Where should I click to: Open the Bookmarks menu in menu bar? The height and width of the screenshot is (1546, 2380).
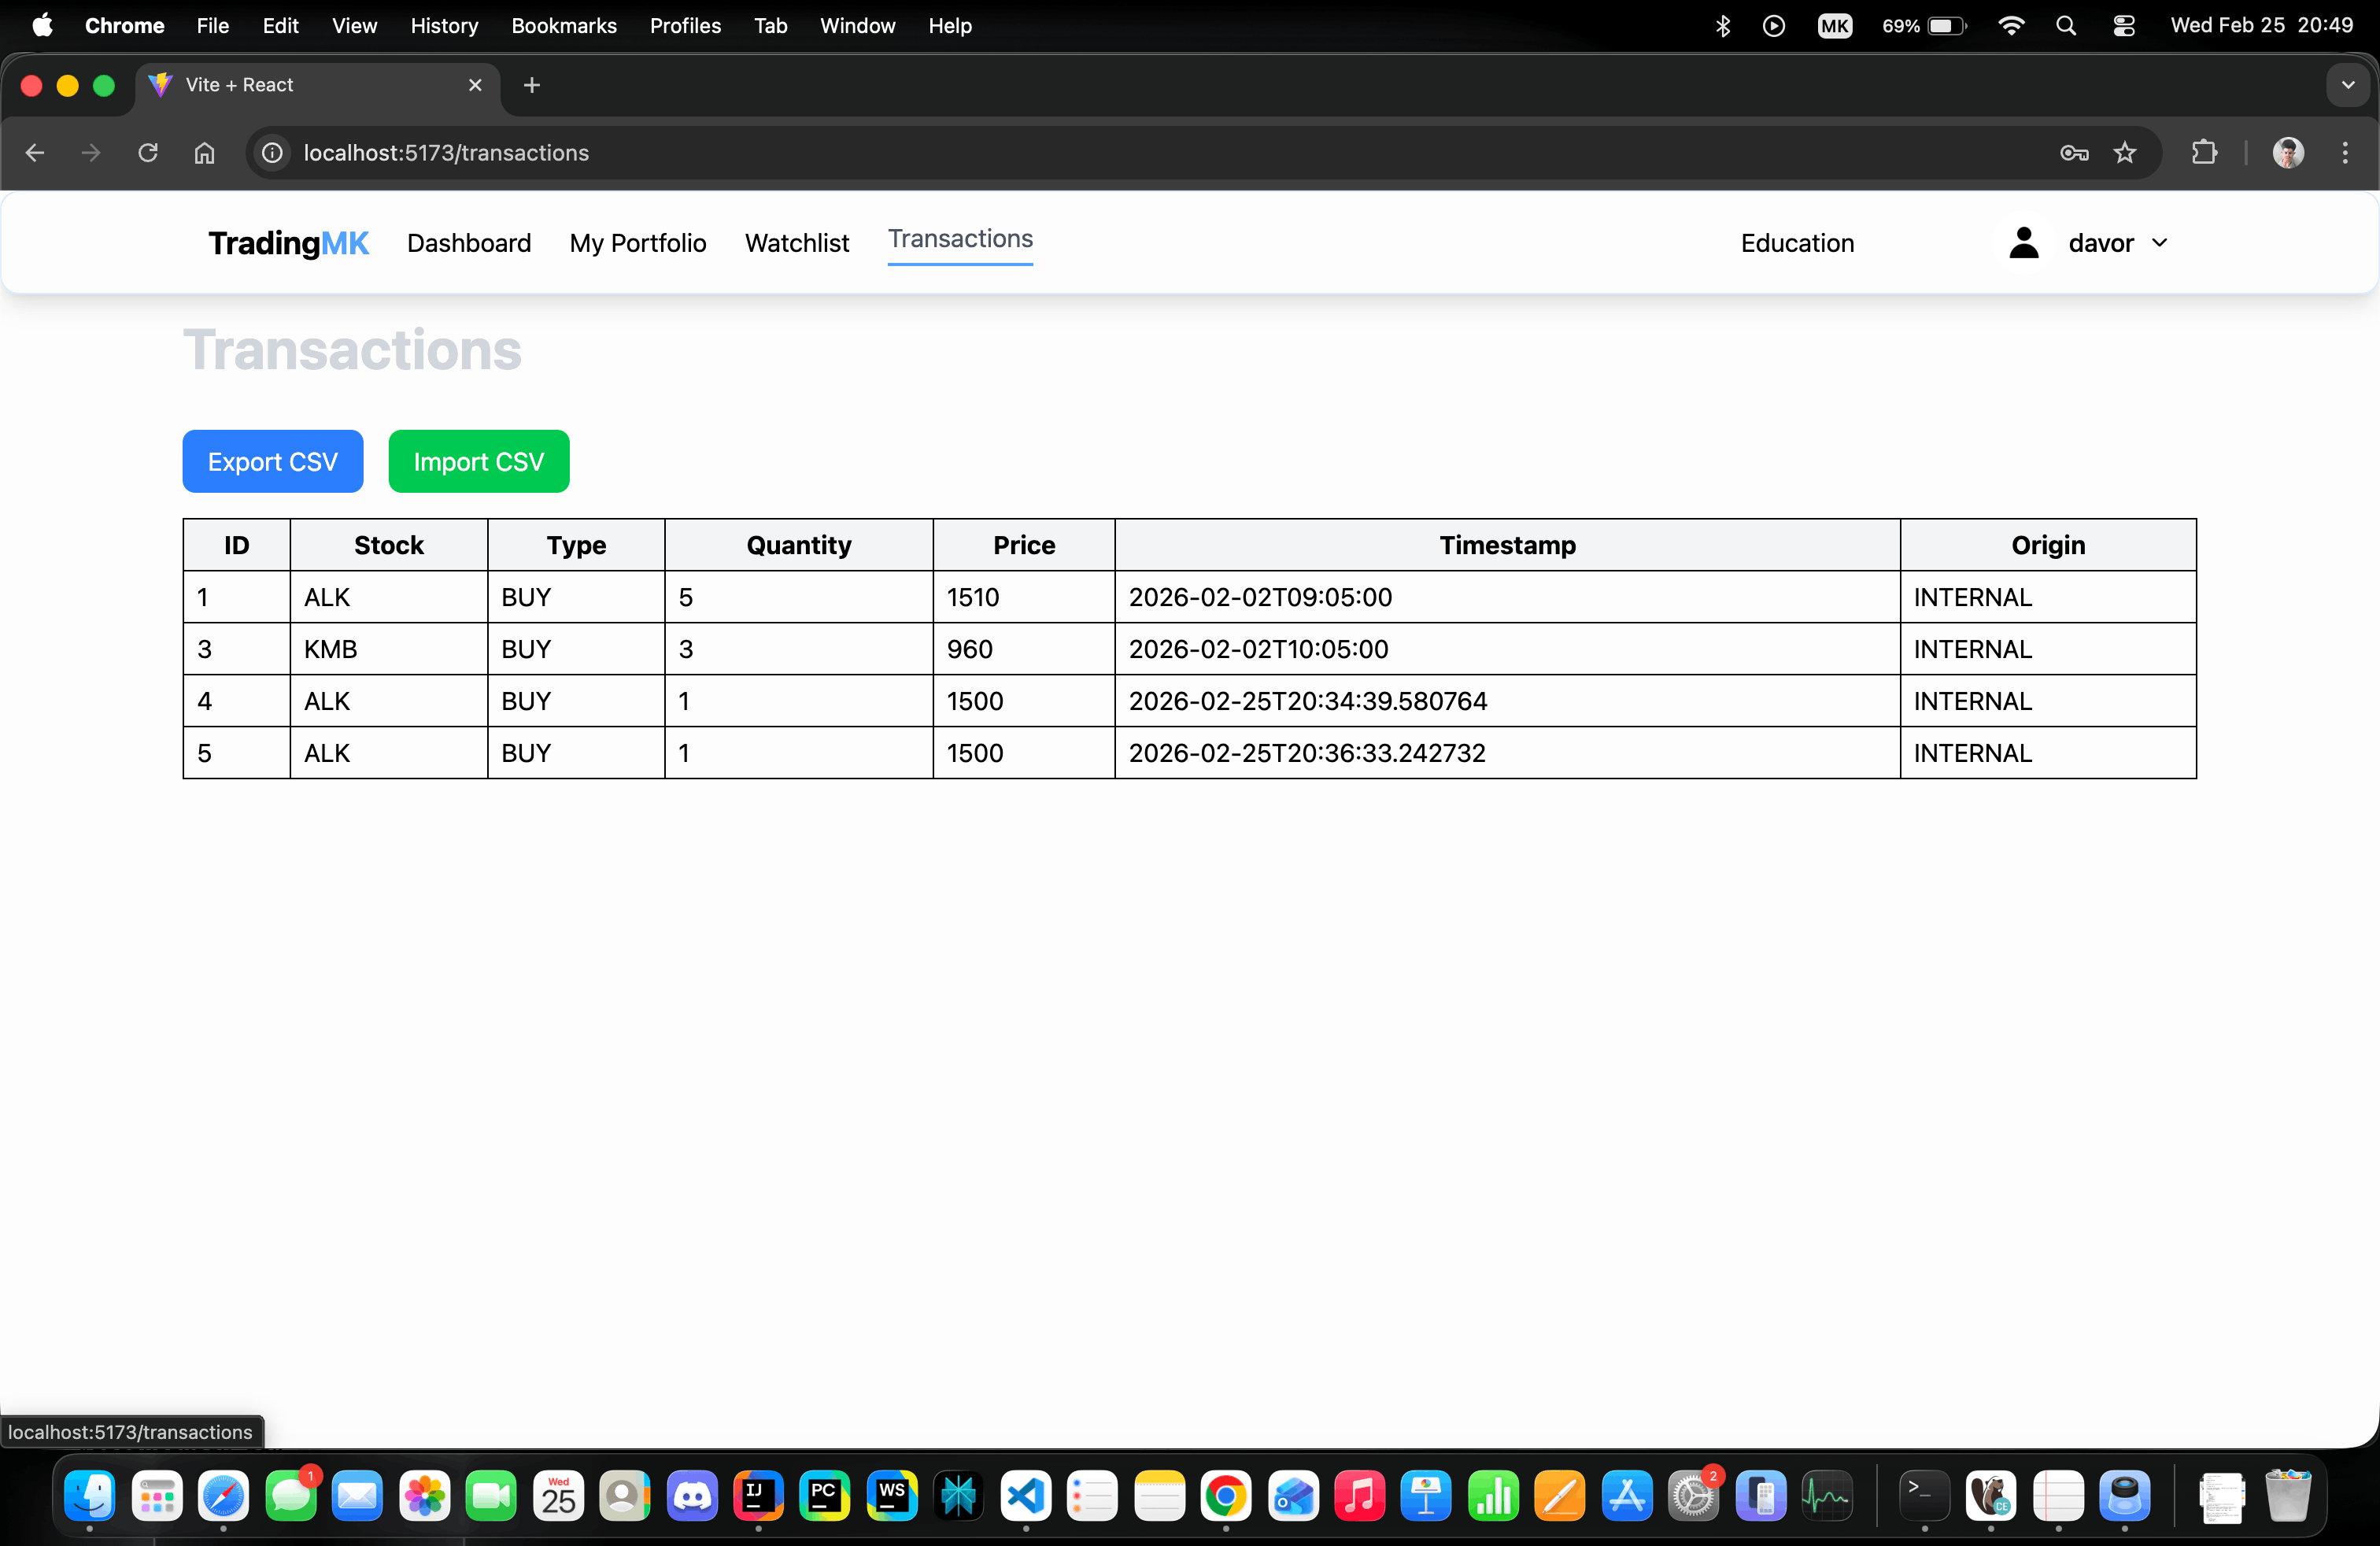(563, 26)
